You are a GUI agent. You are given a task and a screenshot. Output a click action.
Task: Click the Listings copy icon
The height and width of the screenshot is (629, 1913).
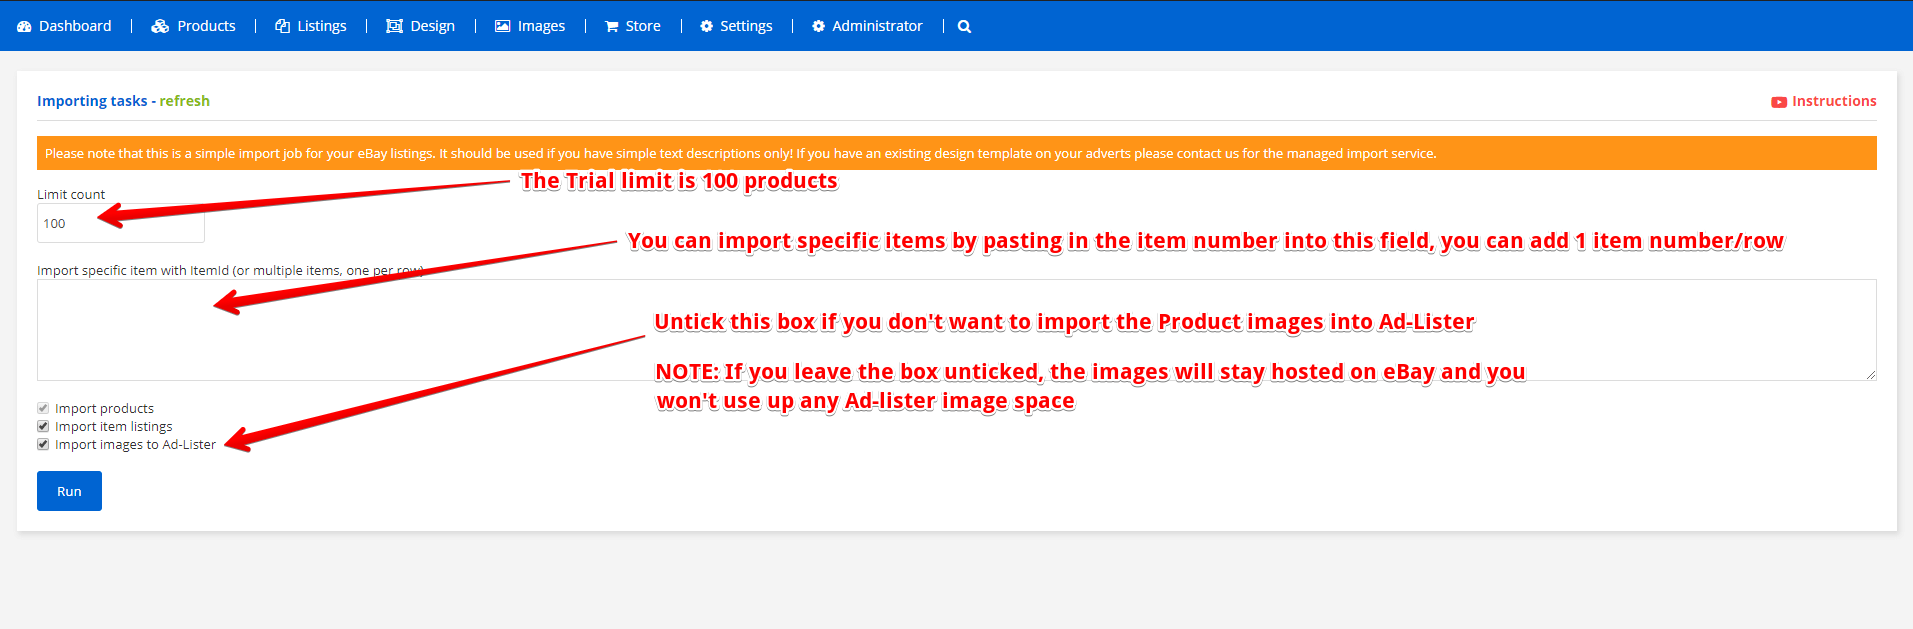283,26
